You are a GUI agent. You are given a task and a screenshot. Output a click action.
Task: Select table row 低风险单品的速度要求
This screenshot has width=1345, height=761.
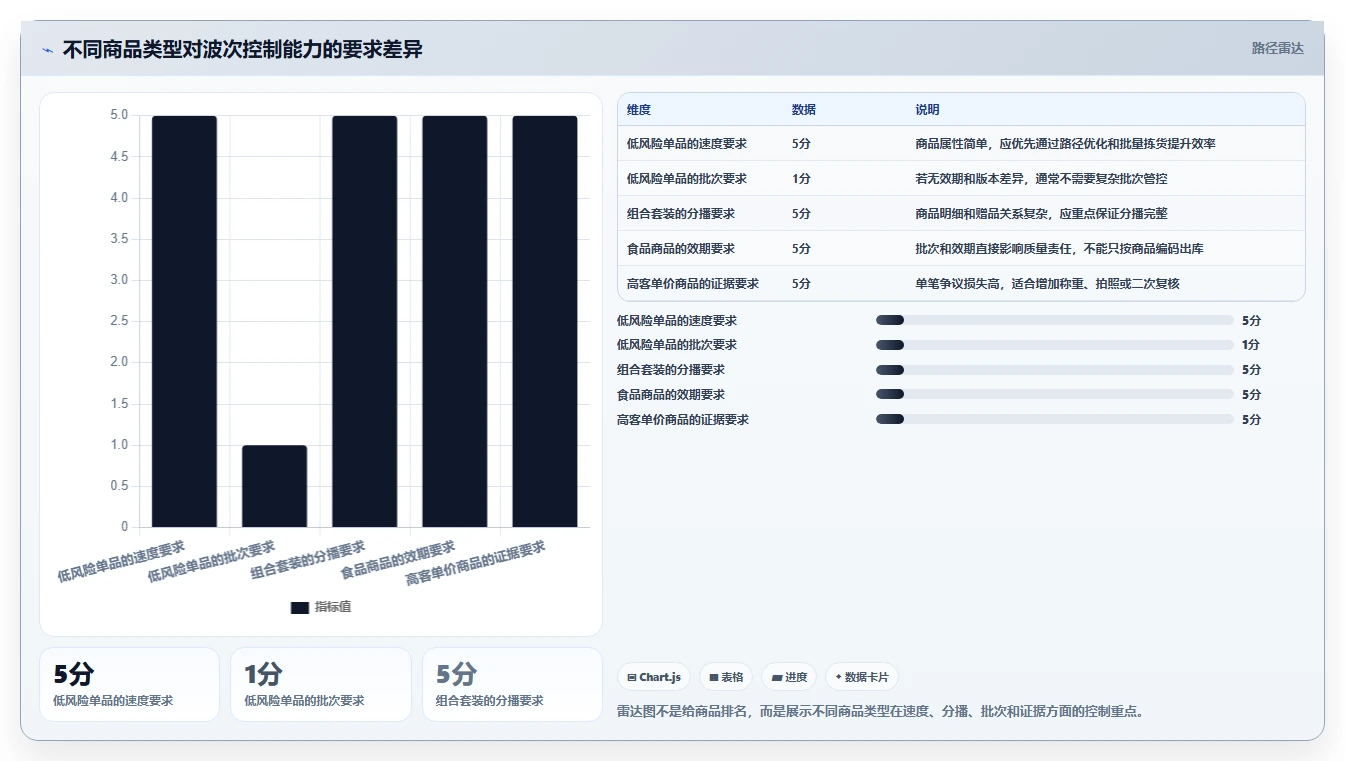[x=961, y=144]
